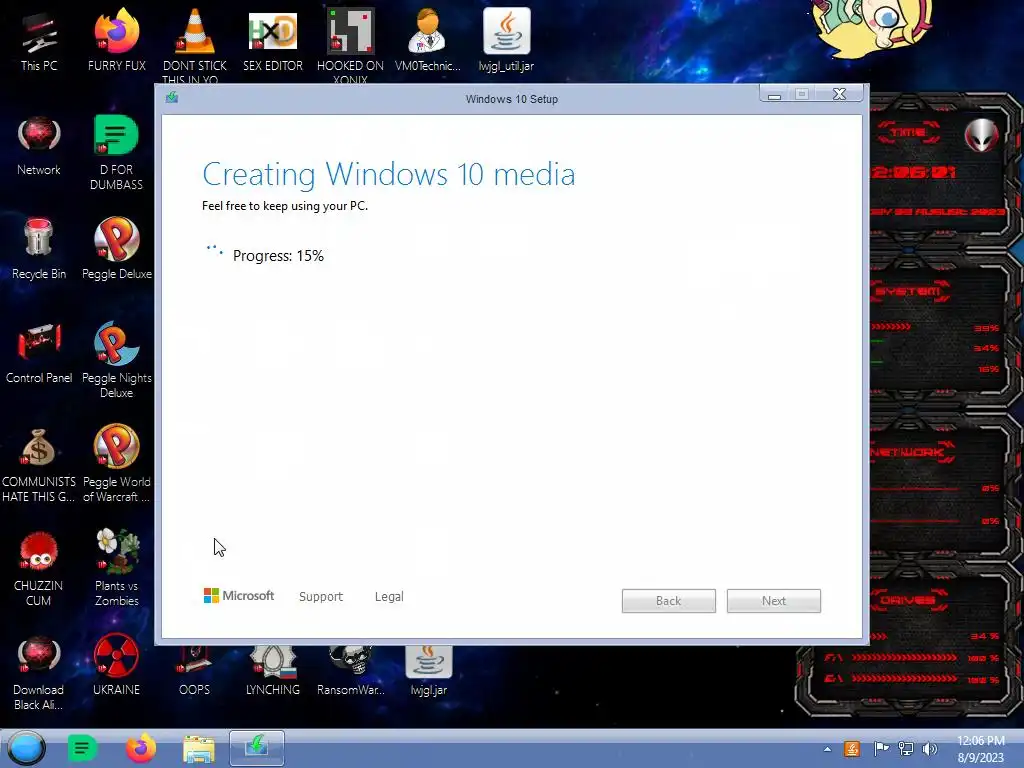Open the LYNCHING desktop shortcut
Screen dimensions: 1024x768
click(x=273, y=671)
